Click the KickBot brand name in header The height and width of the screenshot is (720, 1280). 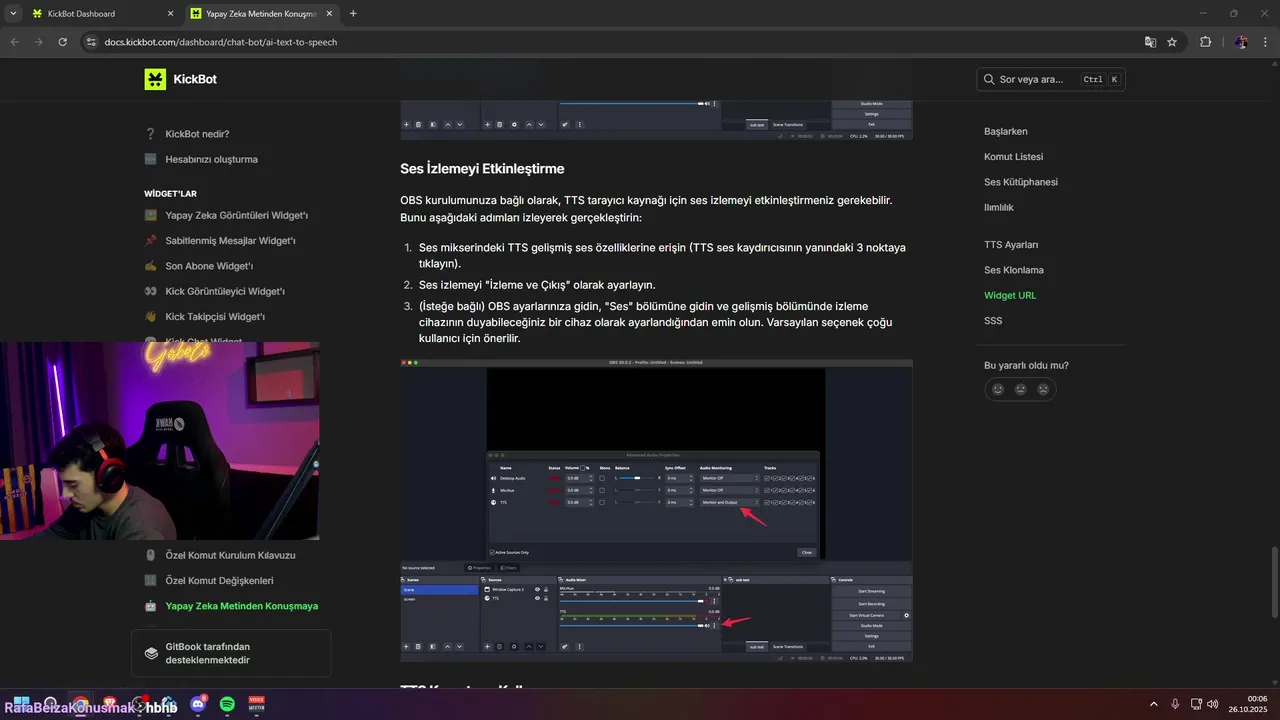pyautogui.click(x=194, y=79)
